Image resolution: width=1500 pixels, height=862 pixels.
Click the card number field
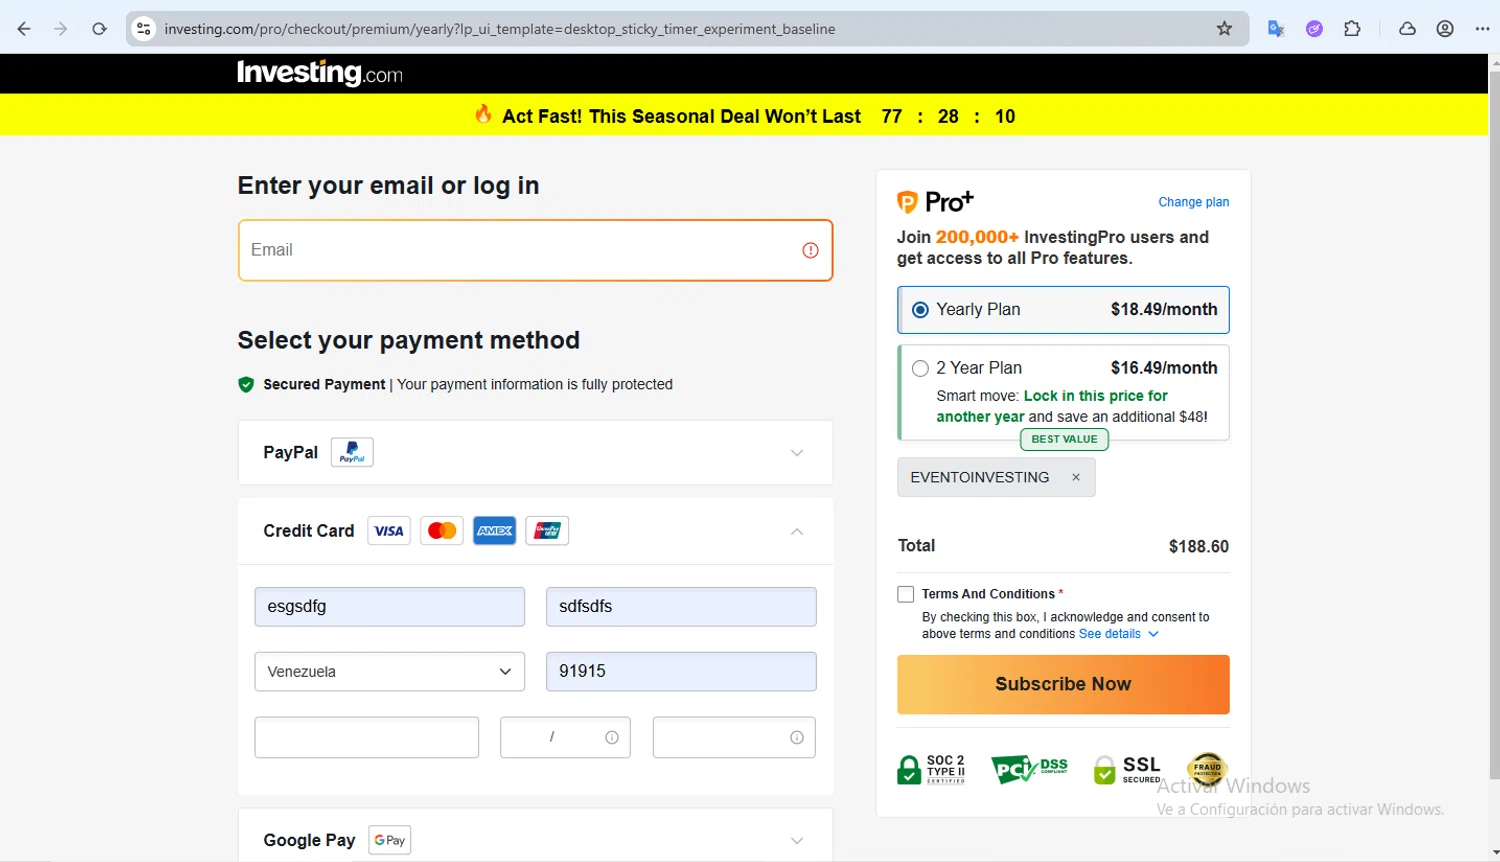(367, 738)
